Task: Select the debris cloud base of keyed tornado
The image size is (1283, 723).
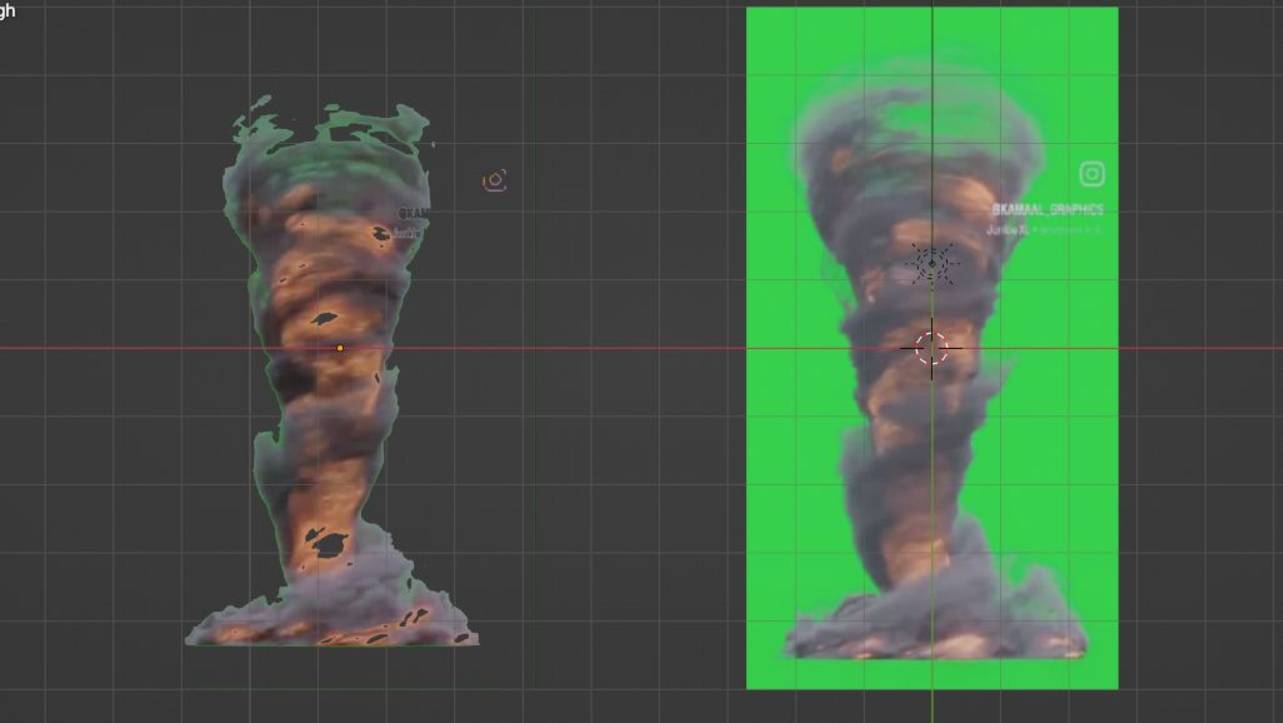Action: pyautogui.click(x=330, y=615)
